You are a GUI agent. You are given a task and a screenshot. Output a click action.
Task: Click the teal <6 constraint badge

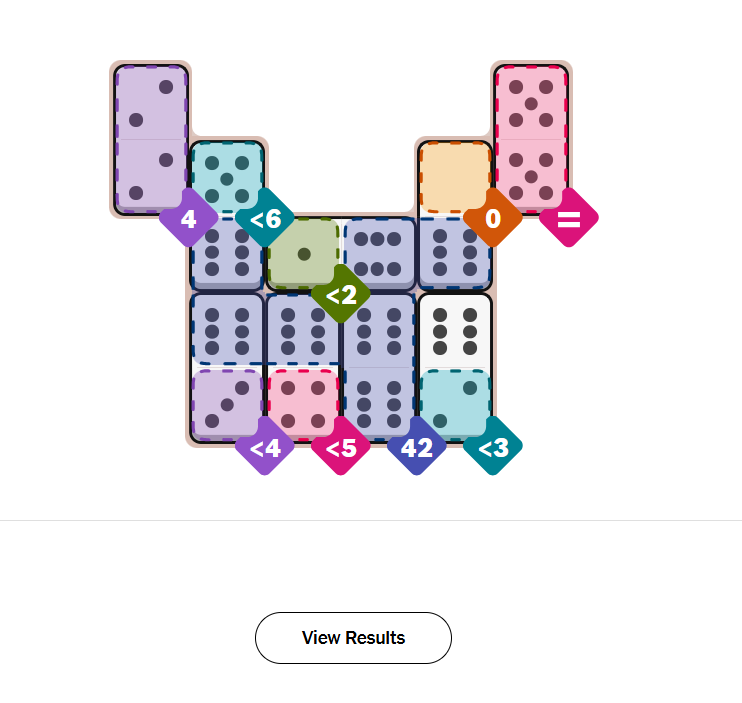pyautogui.click(x=265, y=217)
